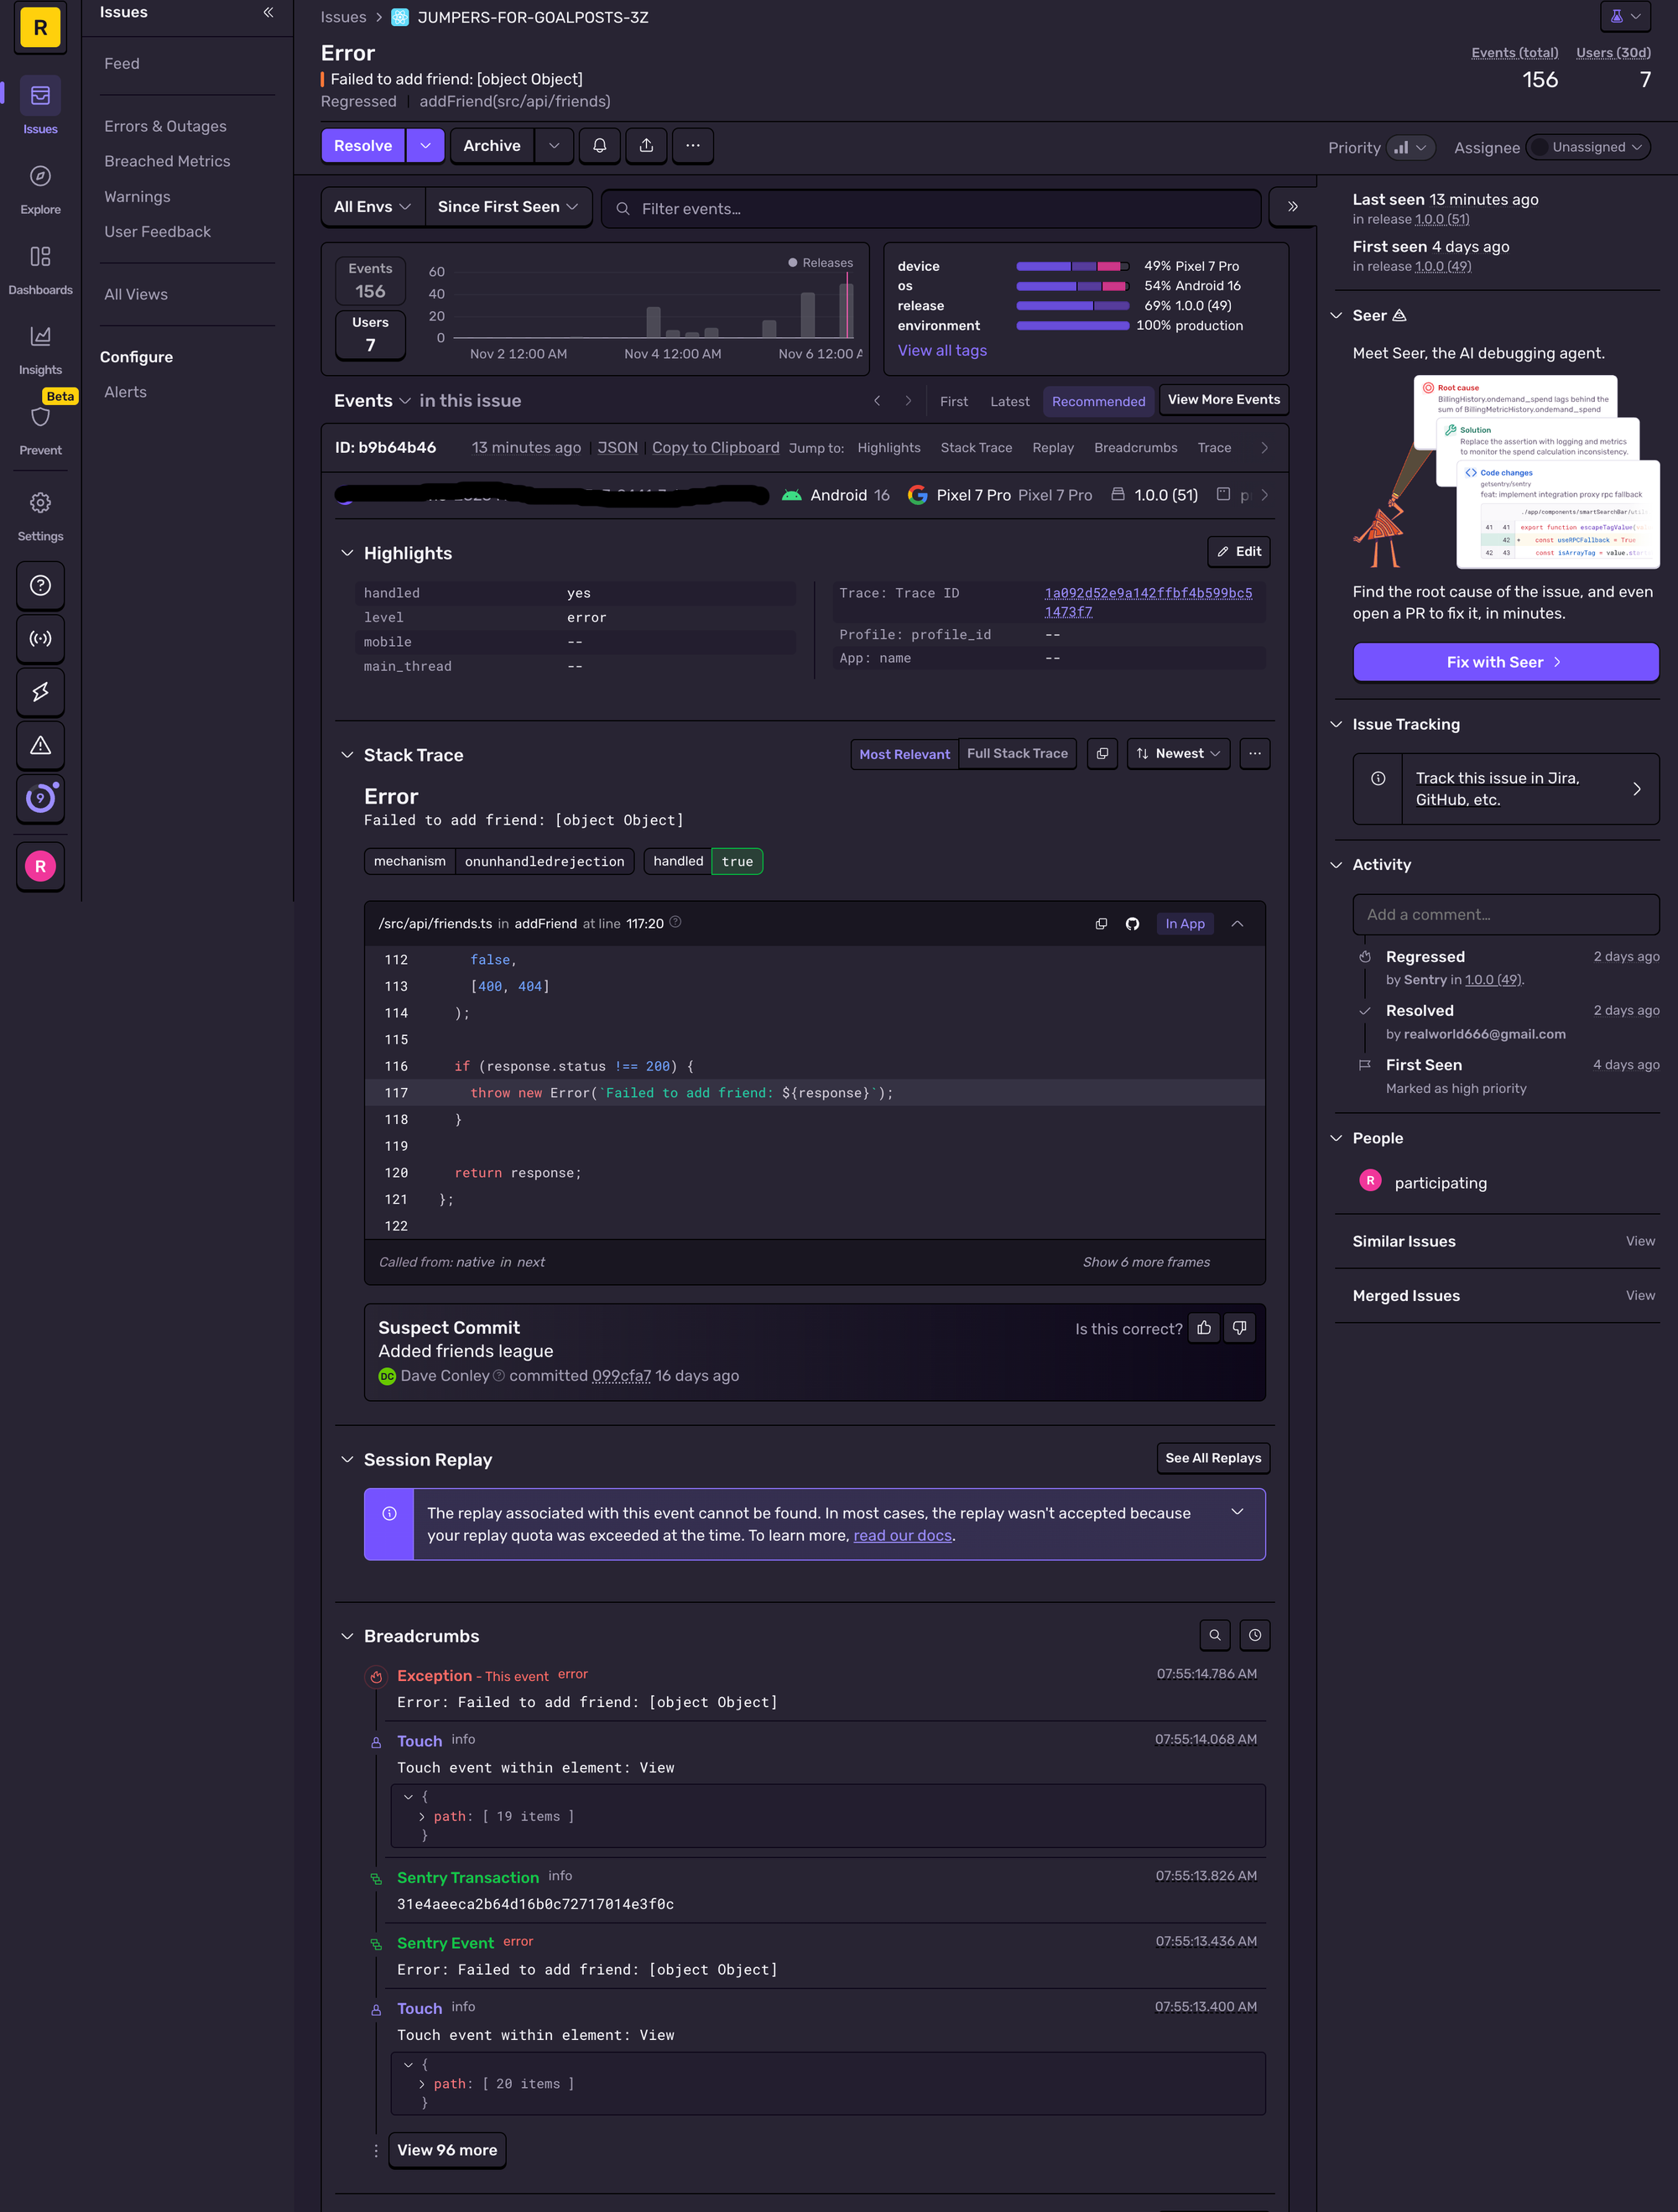This screenshot has width=1678, height=2212.
Task: Copy stack trace with the copy icon
Action: pyautogui.click(x=1102, y=754)
